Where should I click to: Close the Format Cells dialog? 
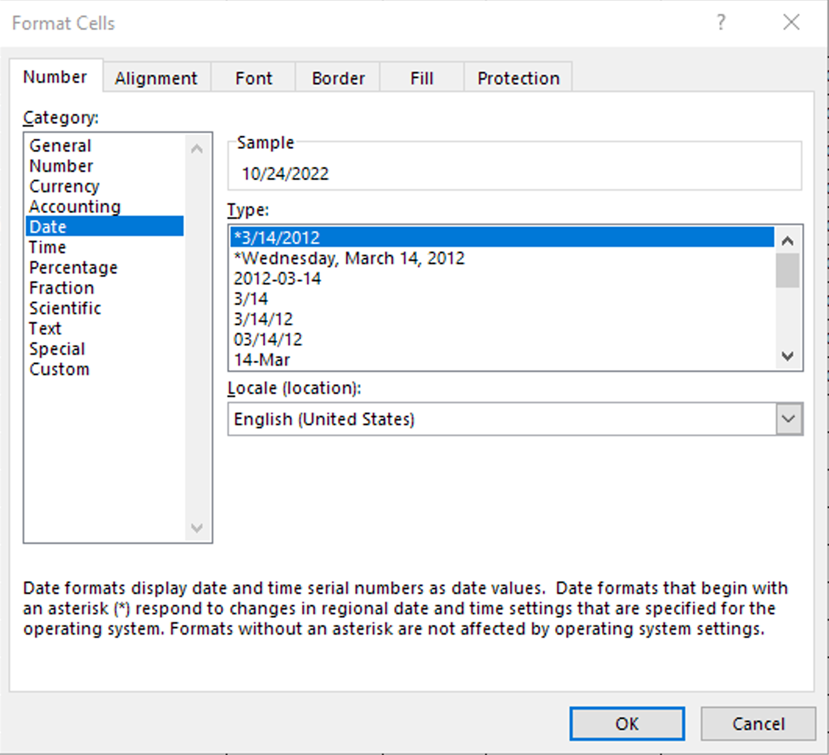pyautogui.click(x=791, y=22)
